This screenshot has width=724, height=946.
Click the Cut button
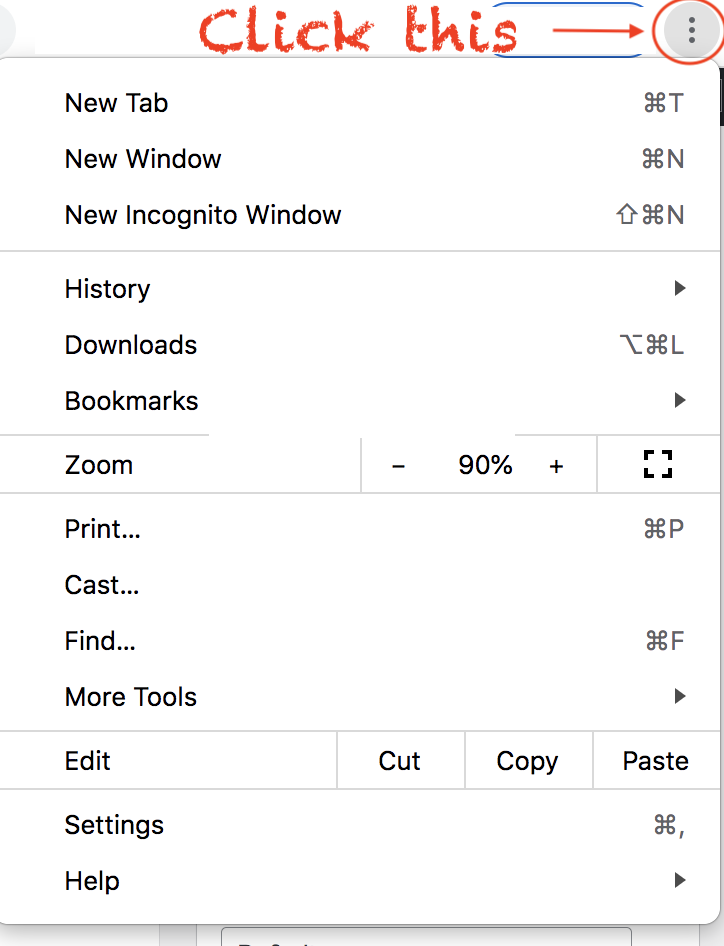coord(401,761)
